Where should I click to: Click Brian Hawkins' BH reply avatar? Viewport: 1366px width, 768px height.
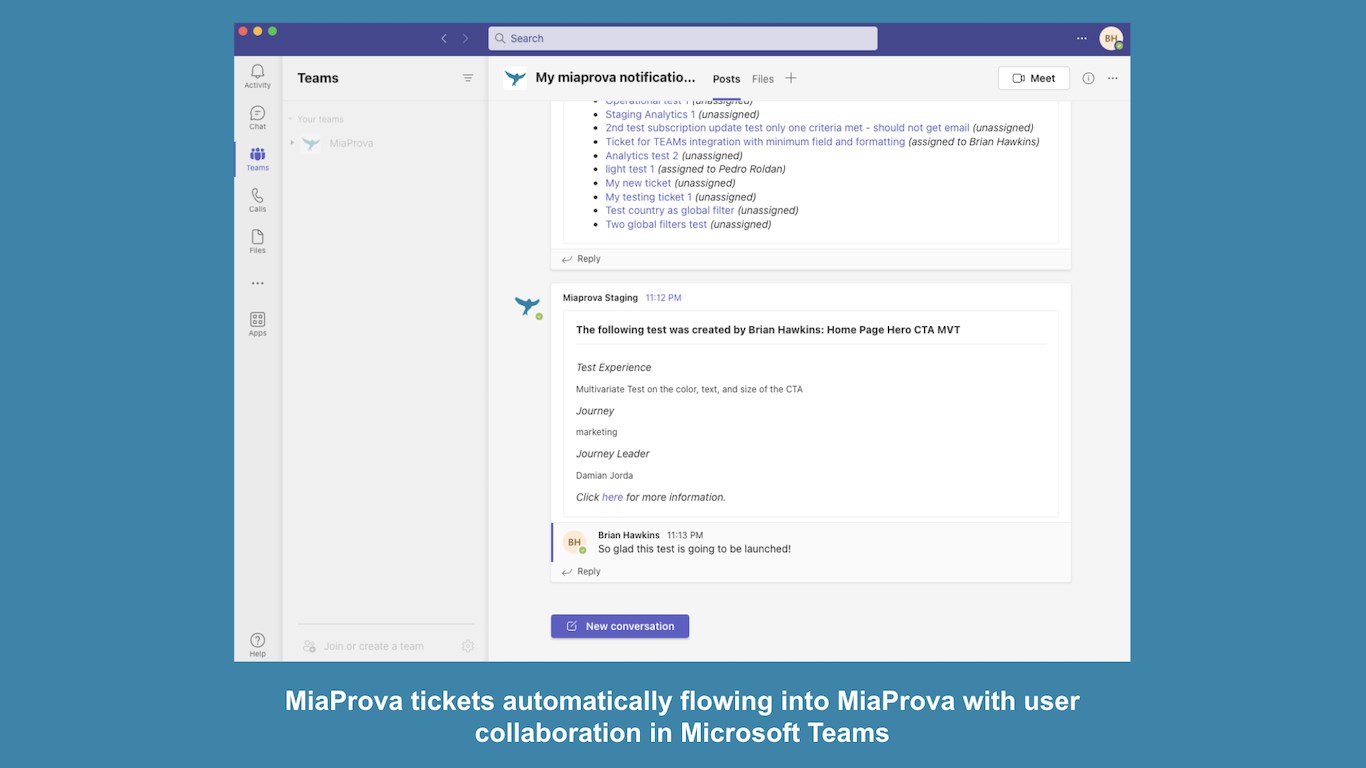tap(574, 542)
